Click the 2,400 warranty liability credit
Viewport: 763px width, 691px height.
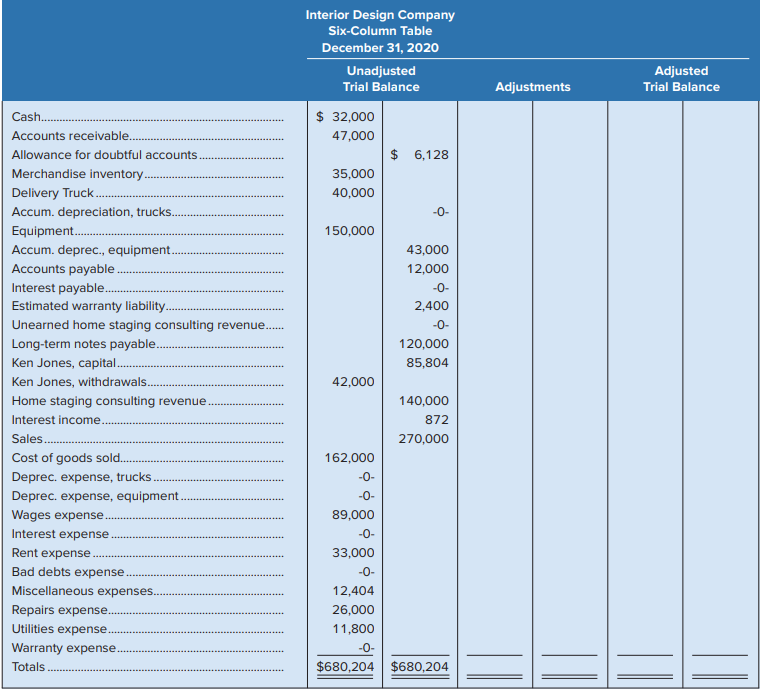pyautogui.click(x=432, y=306)
